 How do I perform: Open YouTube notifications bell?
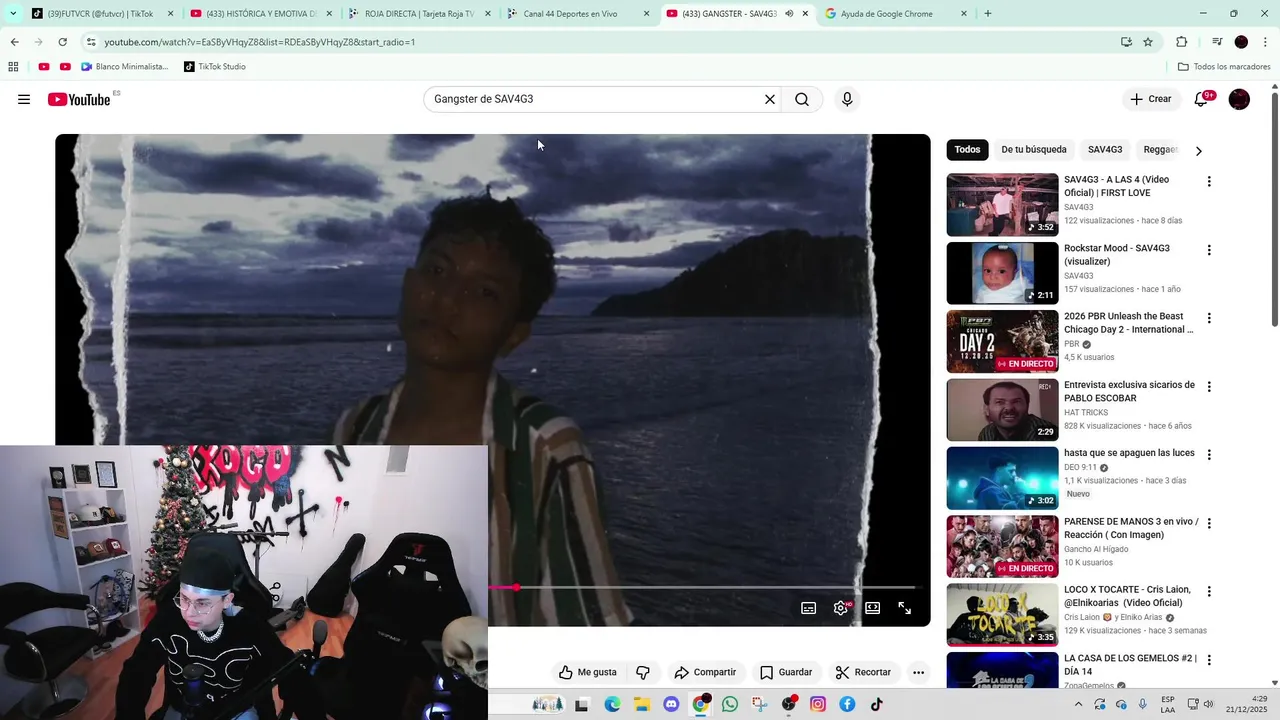1201,99
